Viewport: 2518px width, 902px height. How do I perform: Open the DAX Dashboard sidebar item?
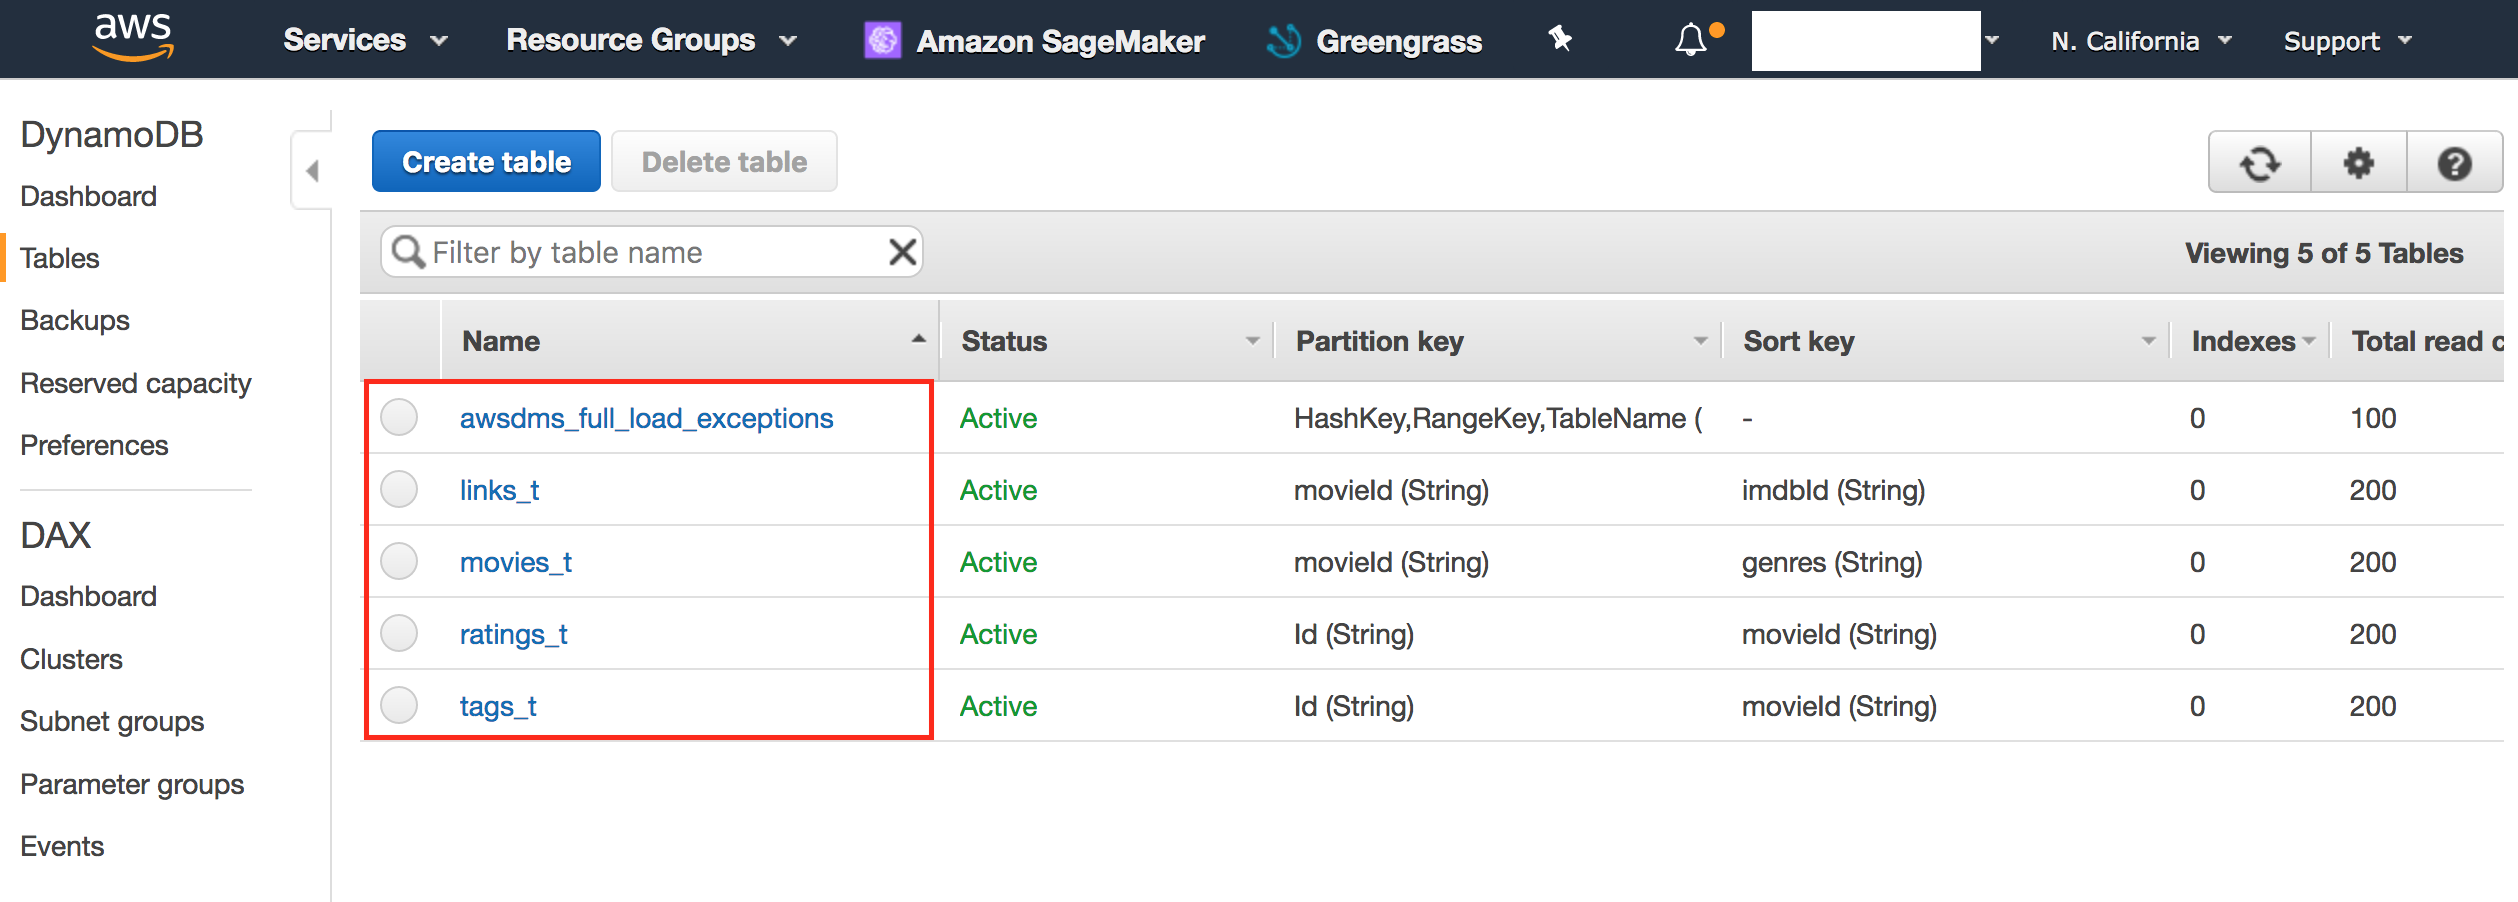click(88, 596)
